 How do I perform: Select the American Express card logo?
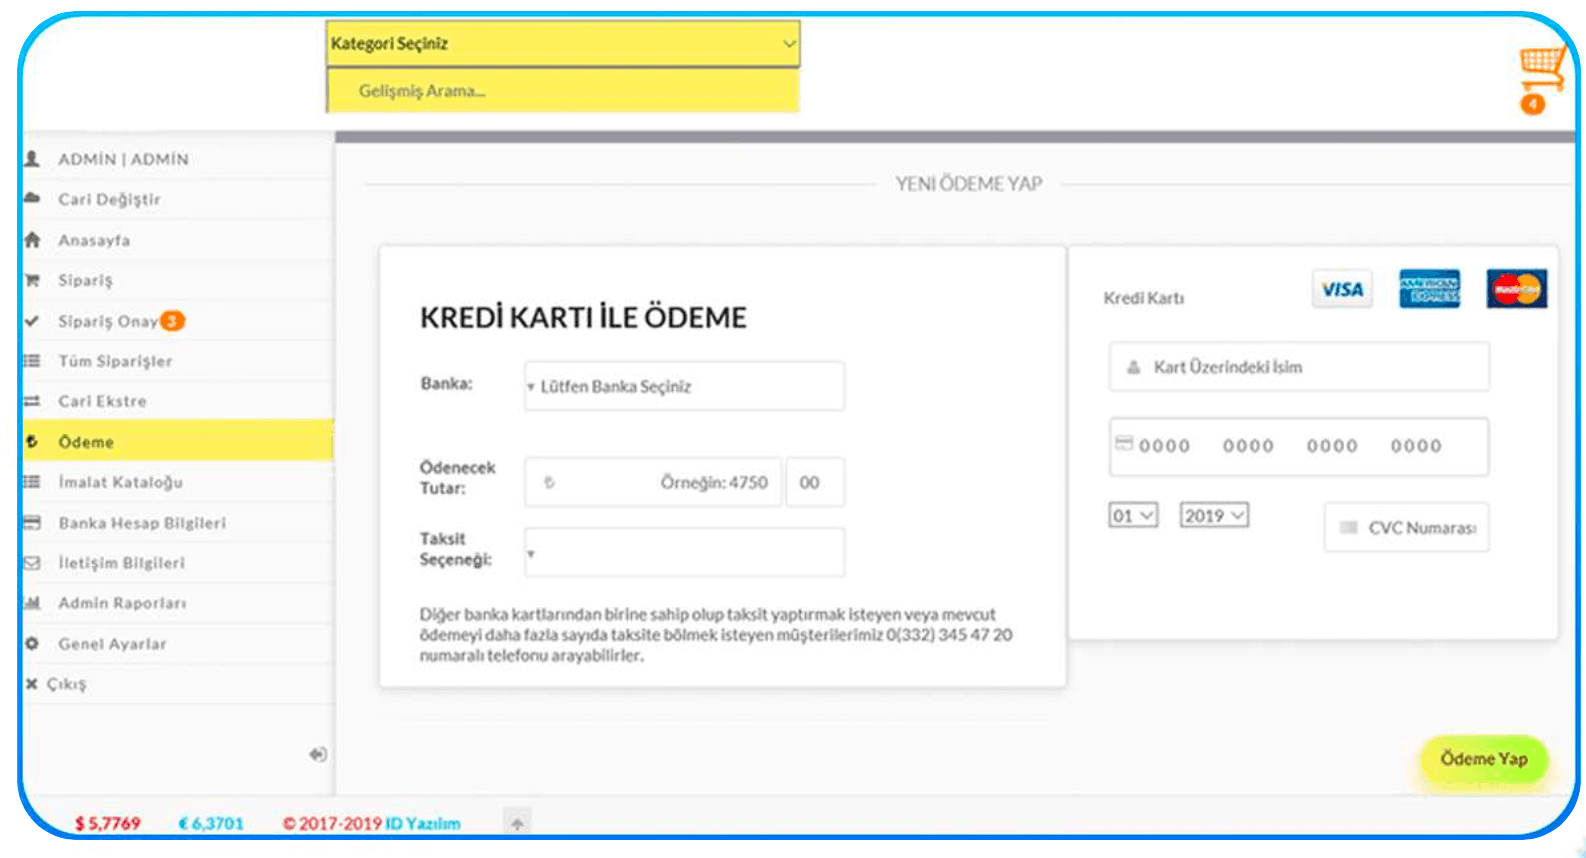(x=1430, y=289)
